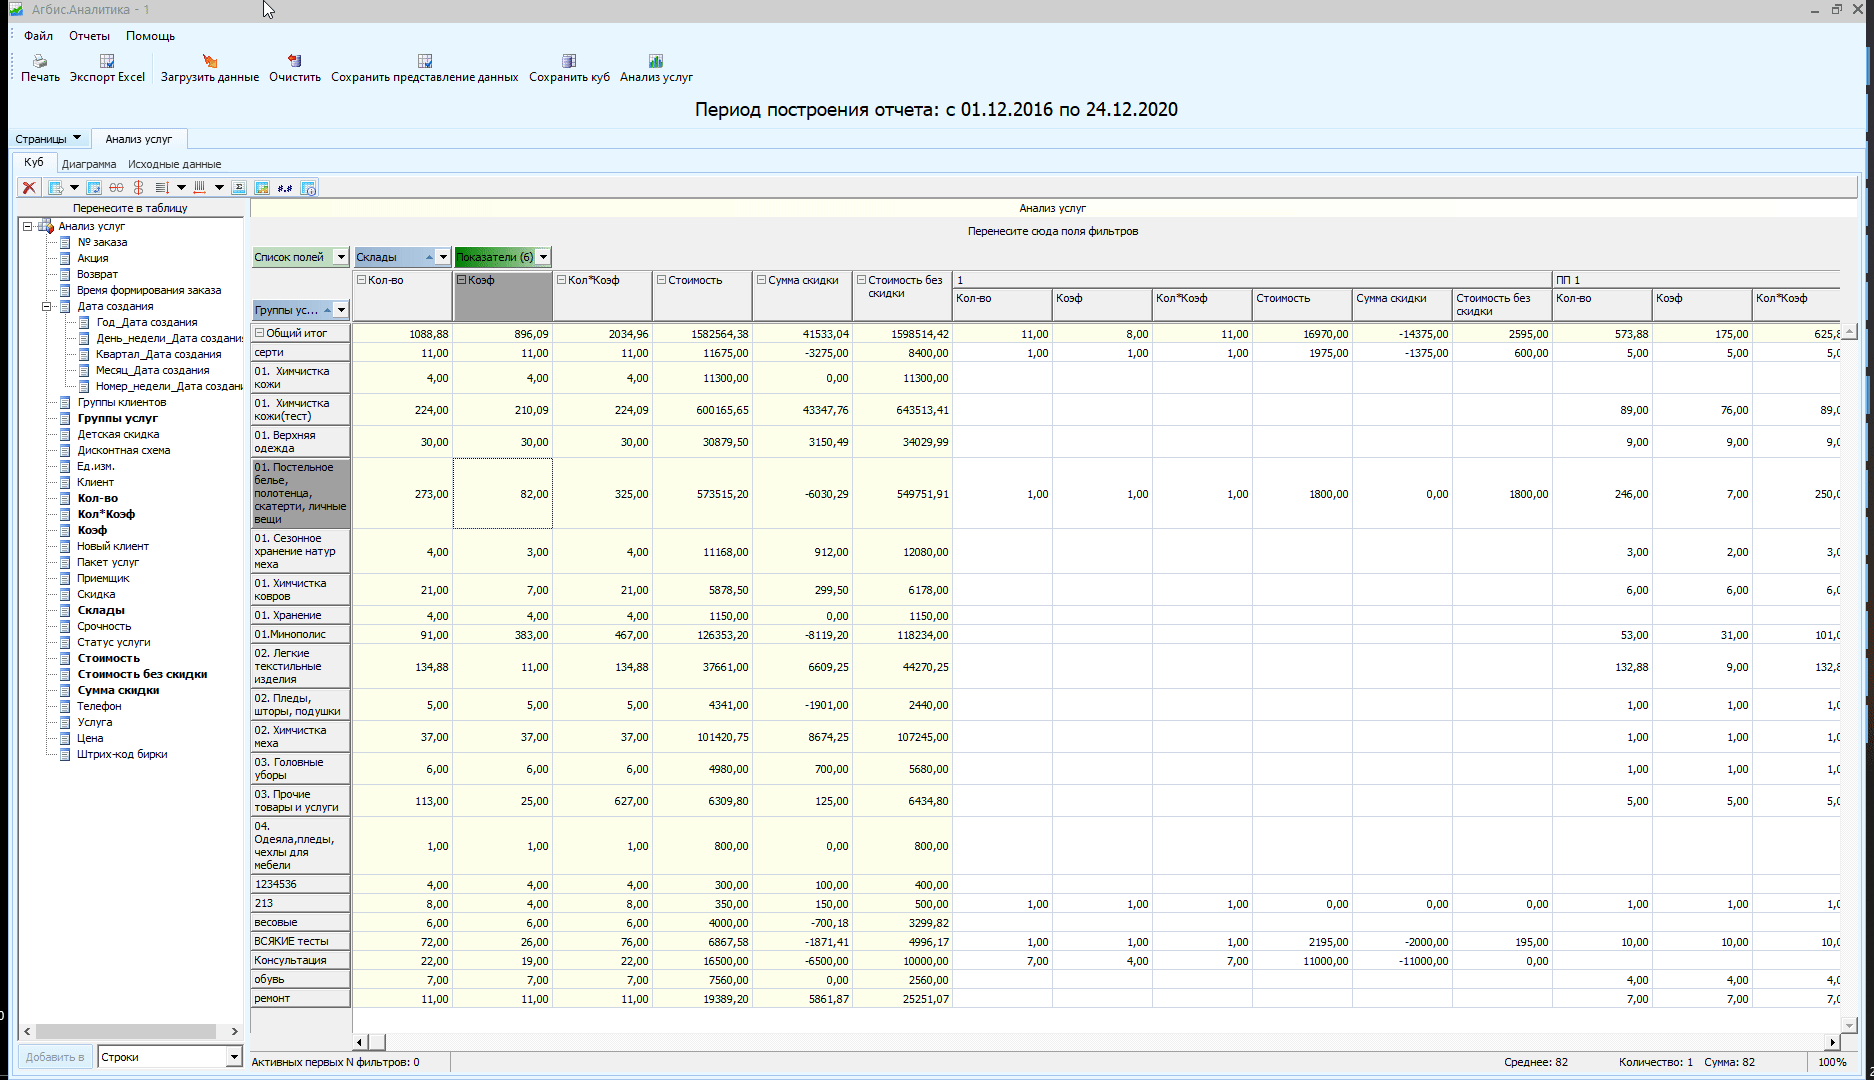Image resolution: width=1874 pixels, height=1080 pixels.
Task: Click the #.# number format icon
Action: pyautogui.click(x=285, y=187)
